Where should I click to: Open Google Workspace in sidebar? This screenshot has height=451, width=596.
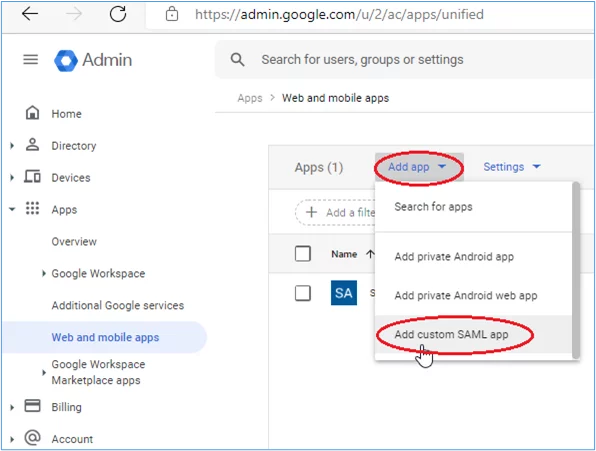(98, 274)
